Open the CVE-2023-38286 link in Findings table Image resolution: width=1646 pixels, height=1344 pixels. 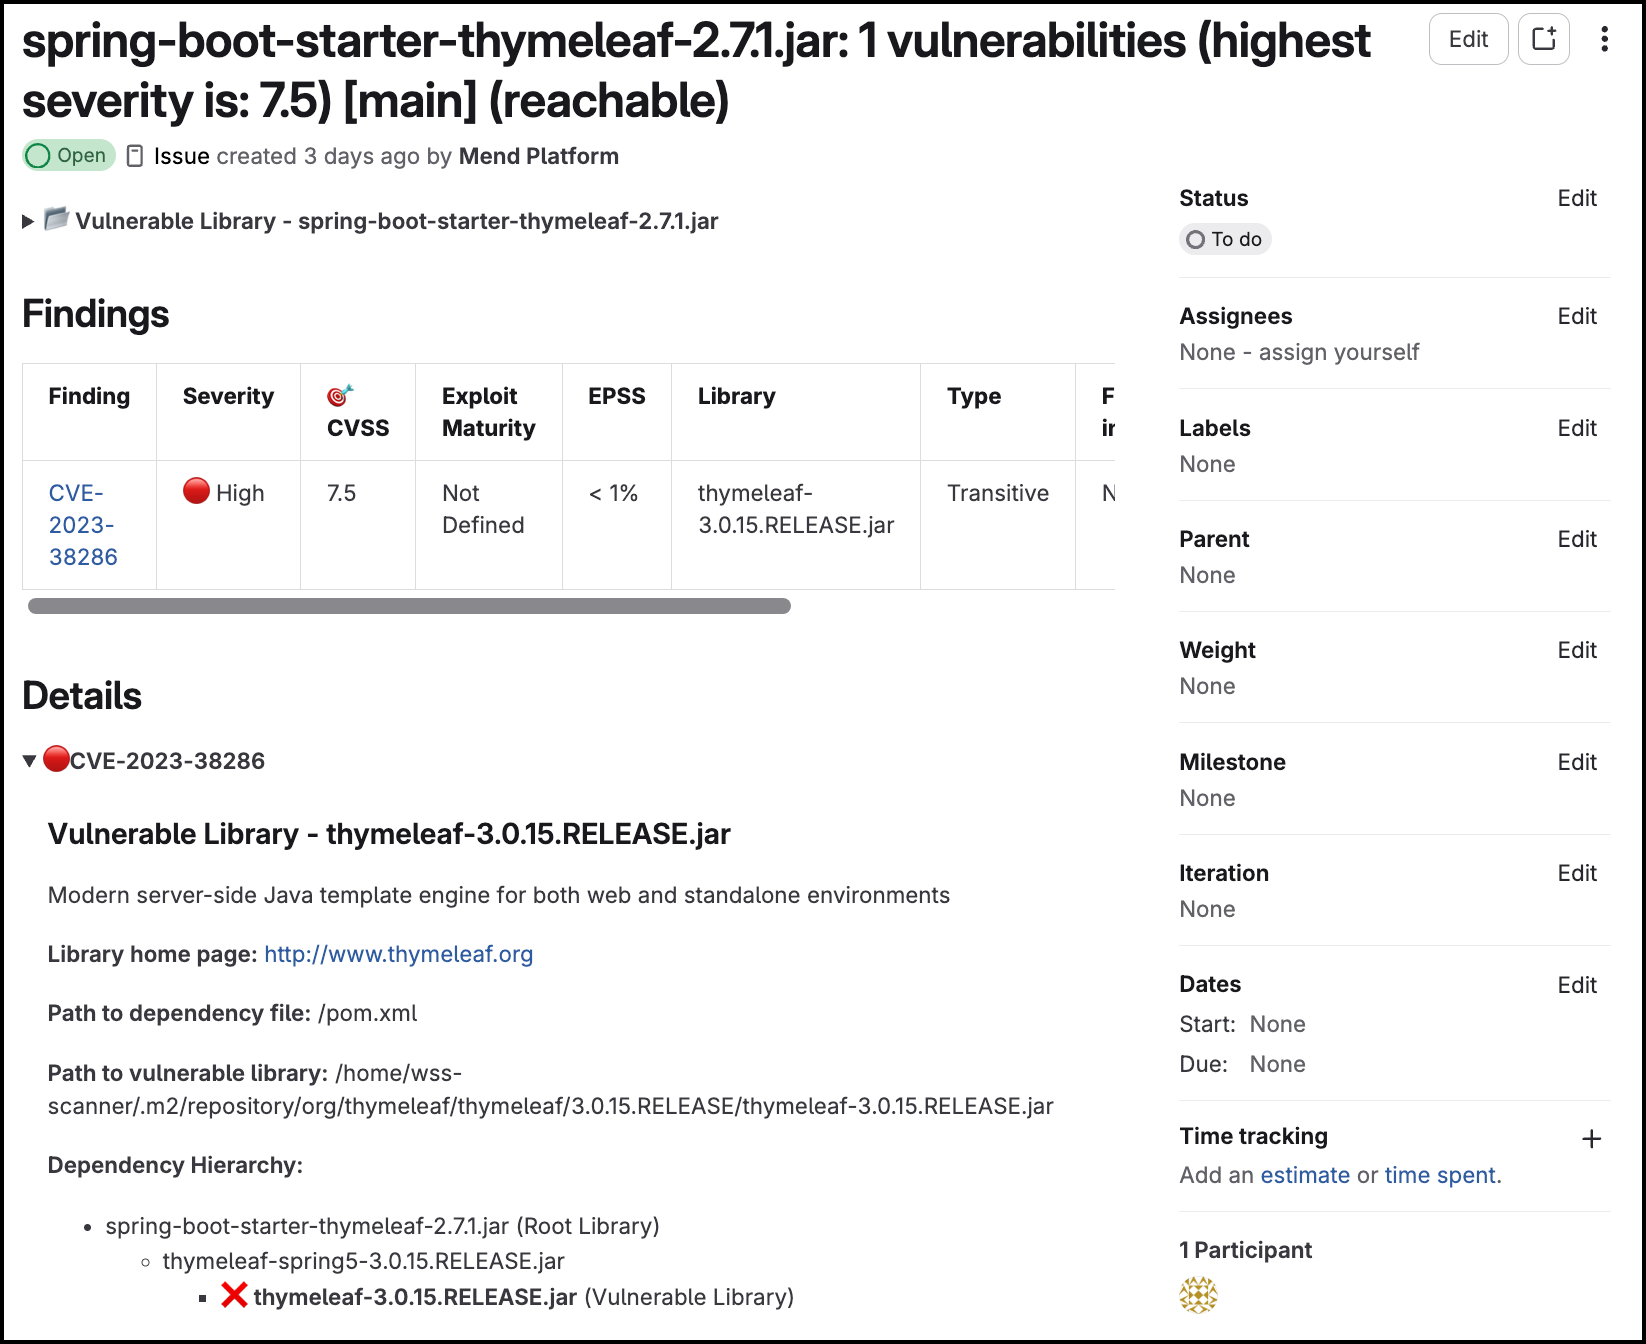click(83, 525)
